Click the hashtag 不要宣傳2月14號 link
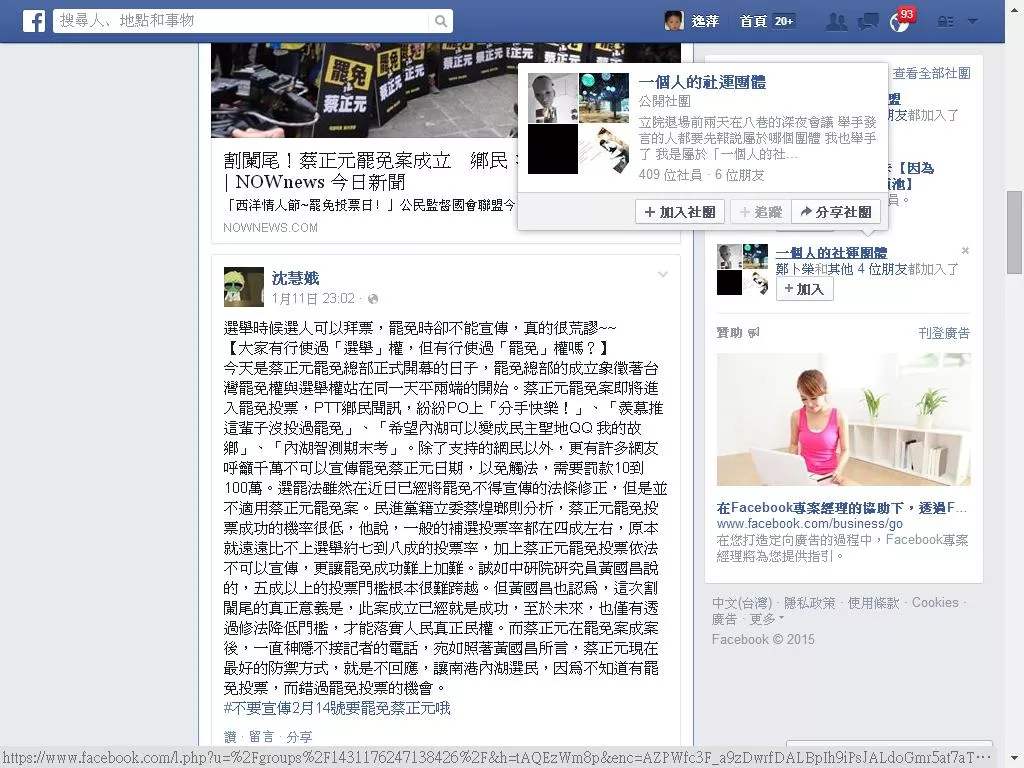Image resolution: width=1024 pixels, height=768 pixels. [337, 709]
